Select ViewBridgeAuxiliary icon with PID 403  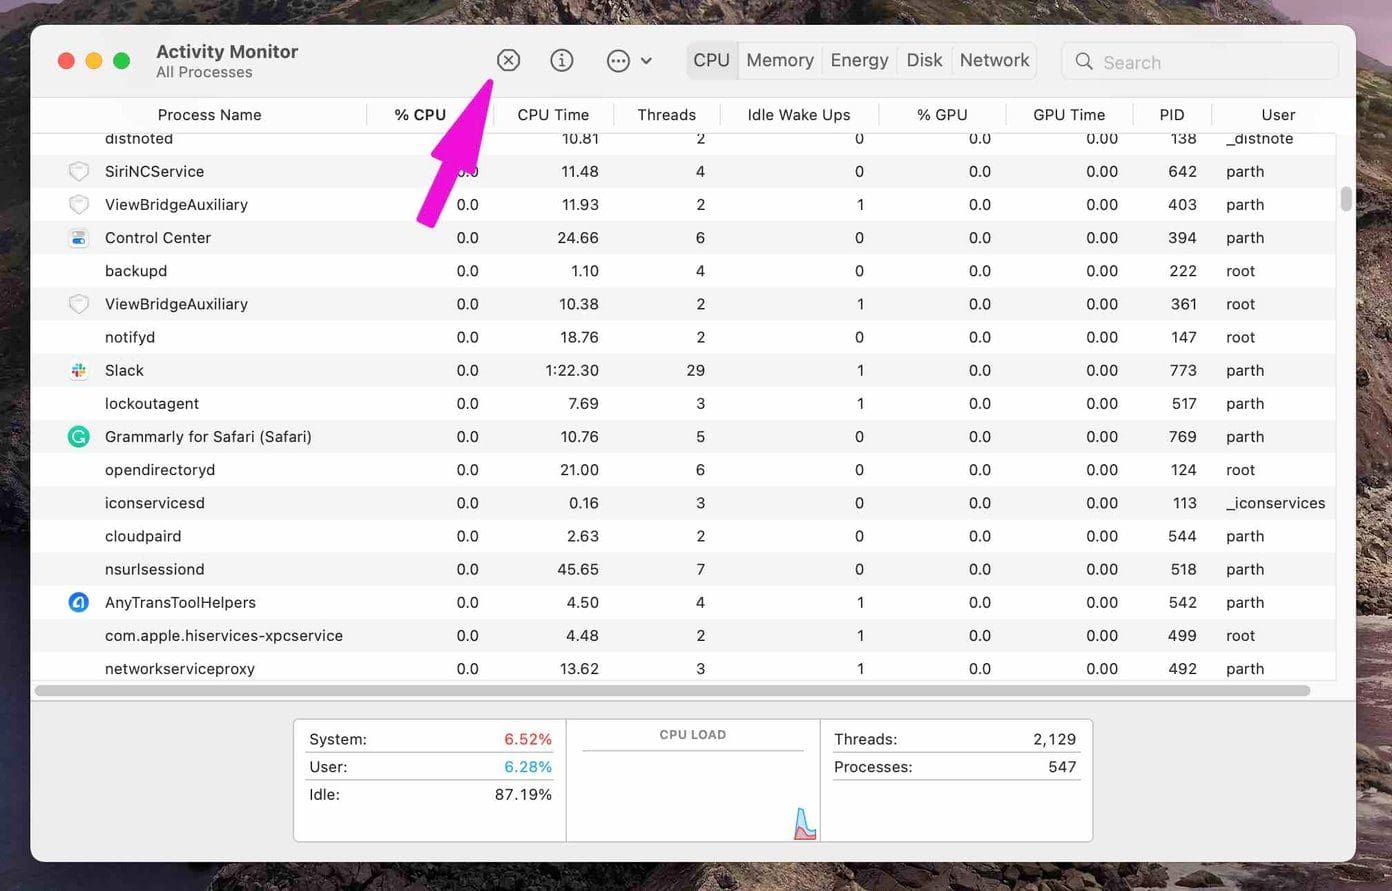pos(78,205)
